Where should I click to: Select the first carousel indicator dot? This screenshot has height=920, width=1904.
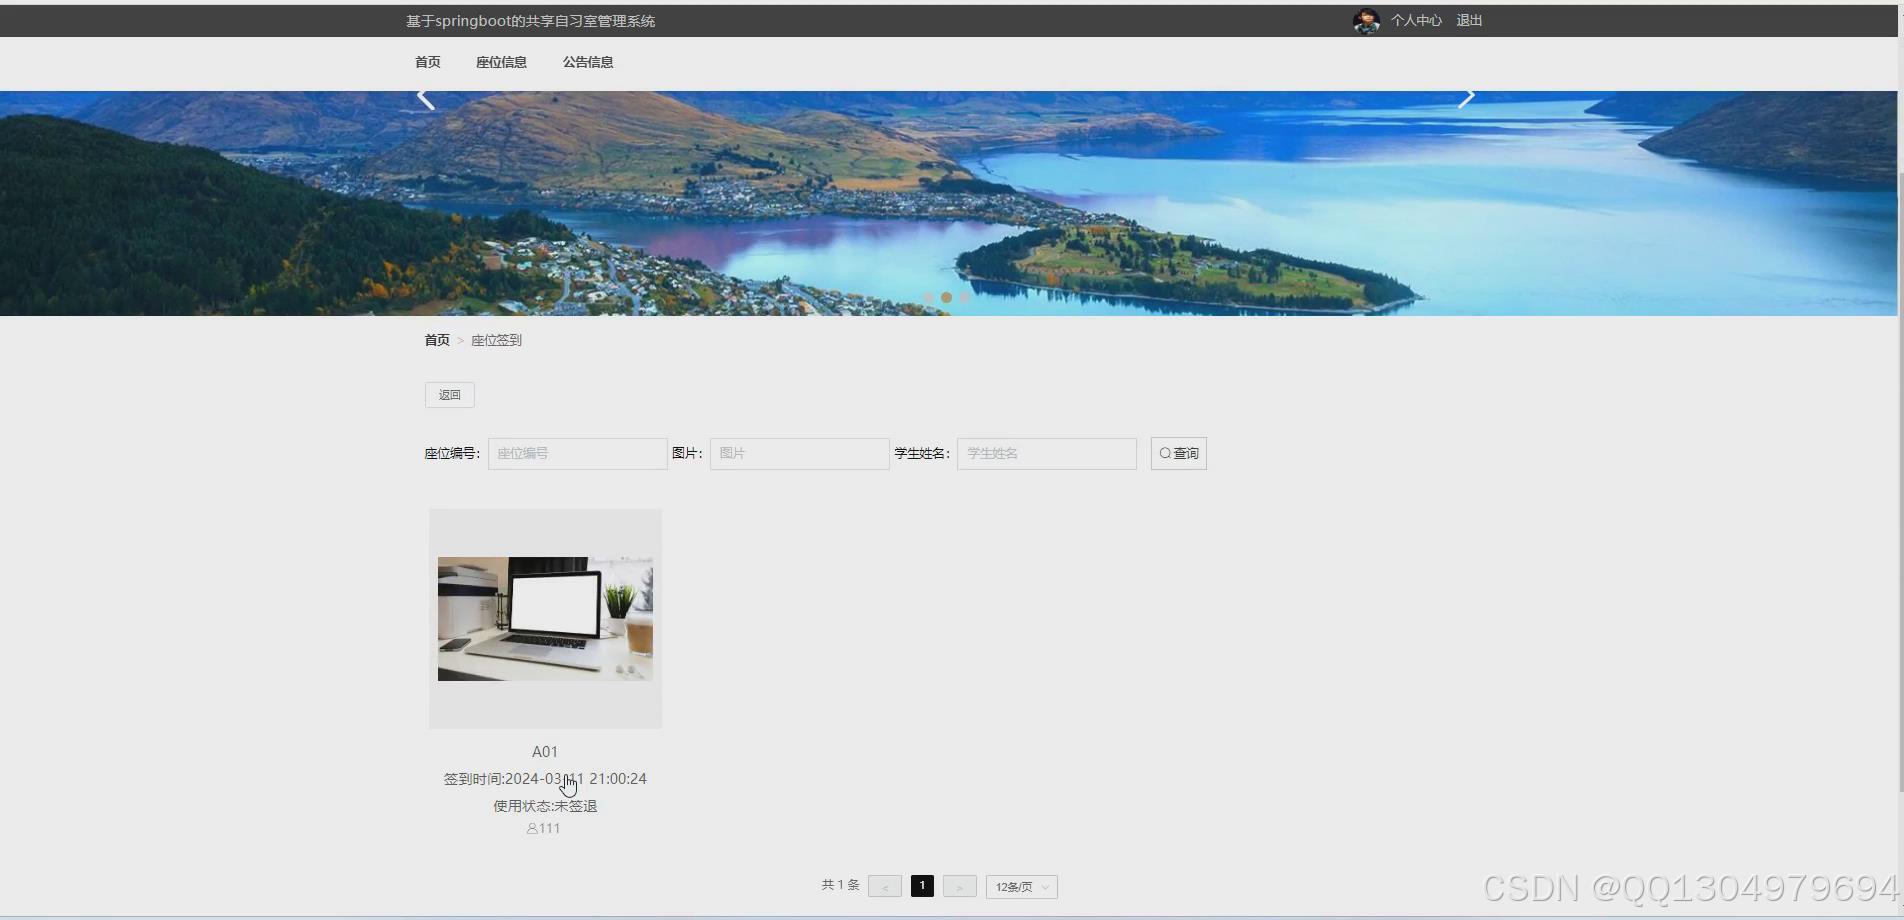(929, 297)
